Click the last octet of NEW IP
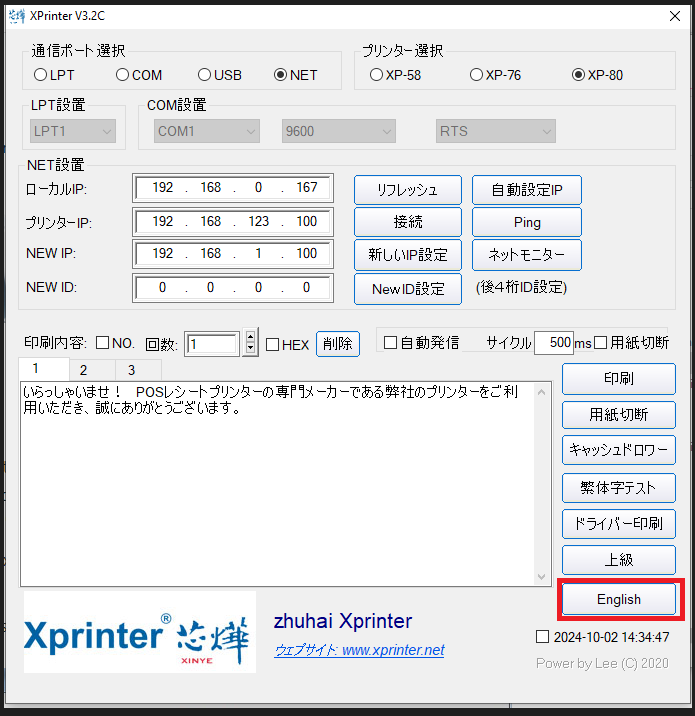The height and width of the screenshot is (716, 695). coord(306,253)
